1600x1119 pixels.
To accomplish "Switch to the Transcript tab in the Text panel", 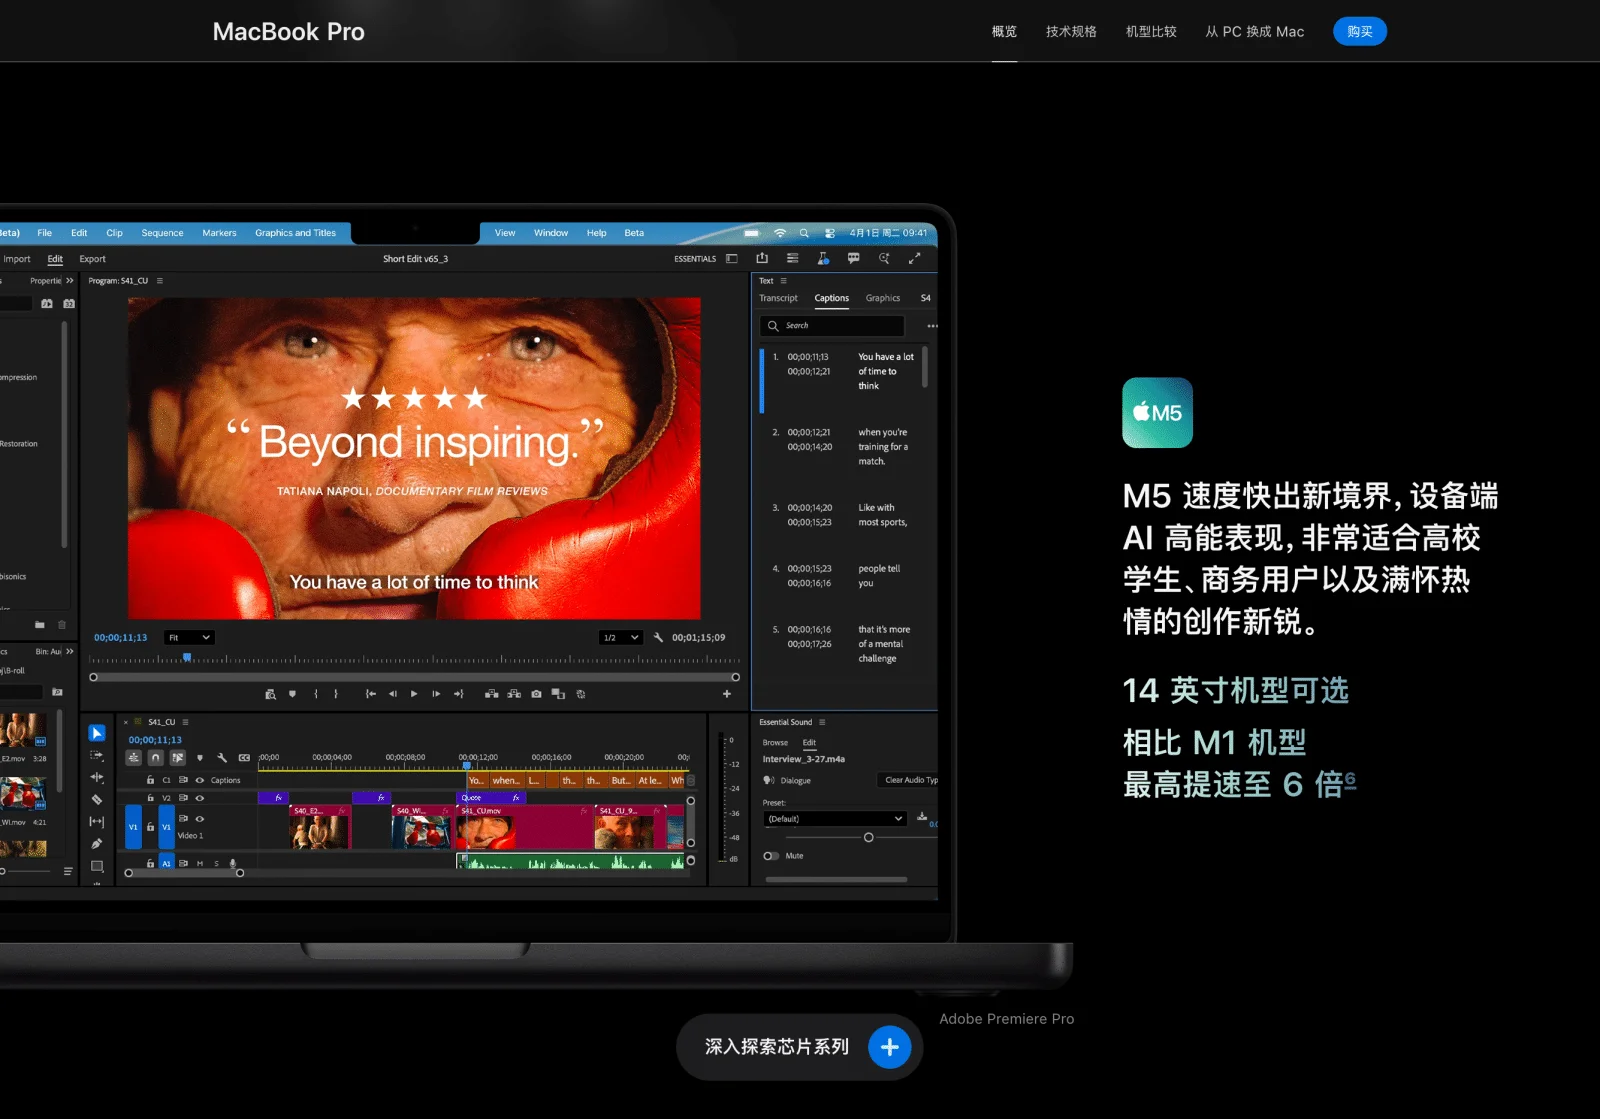I will tap(777, 298).
